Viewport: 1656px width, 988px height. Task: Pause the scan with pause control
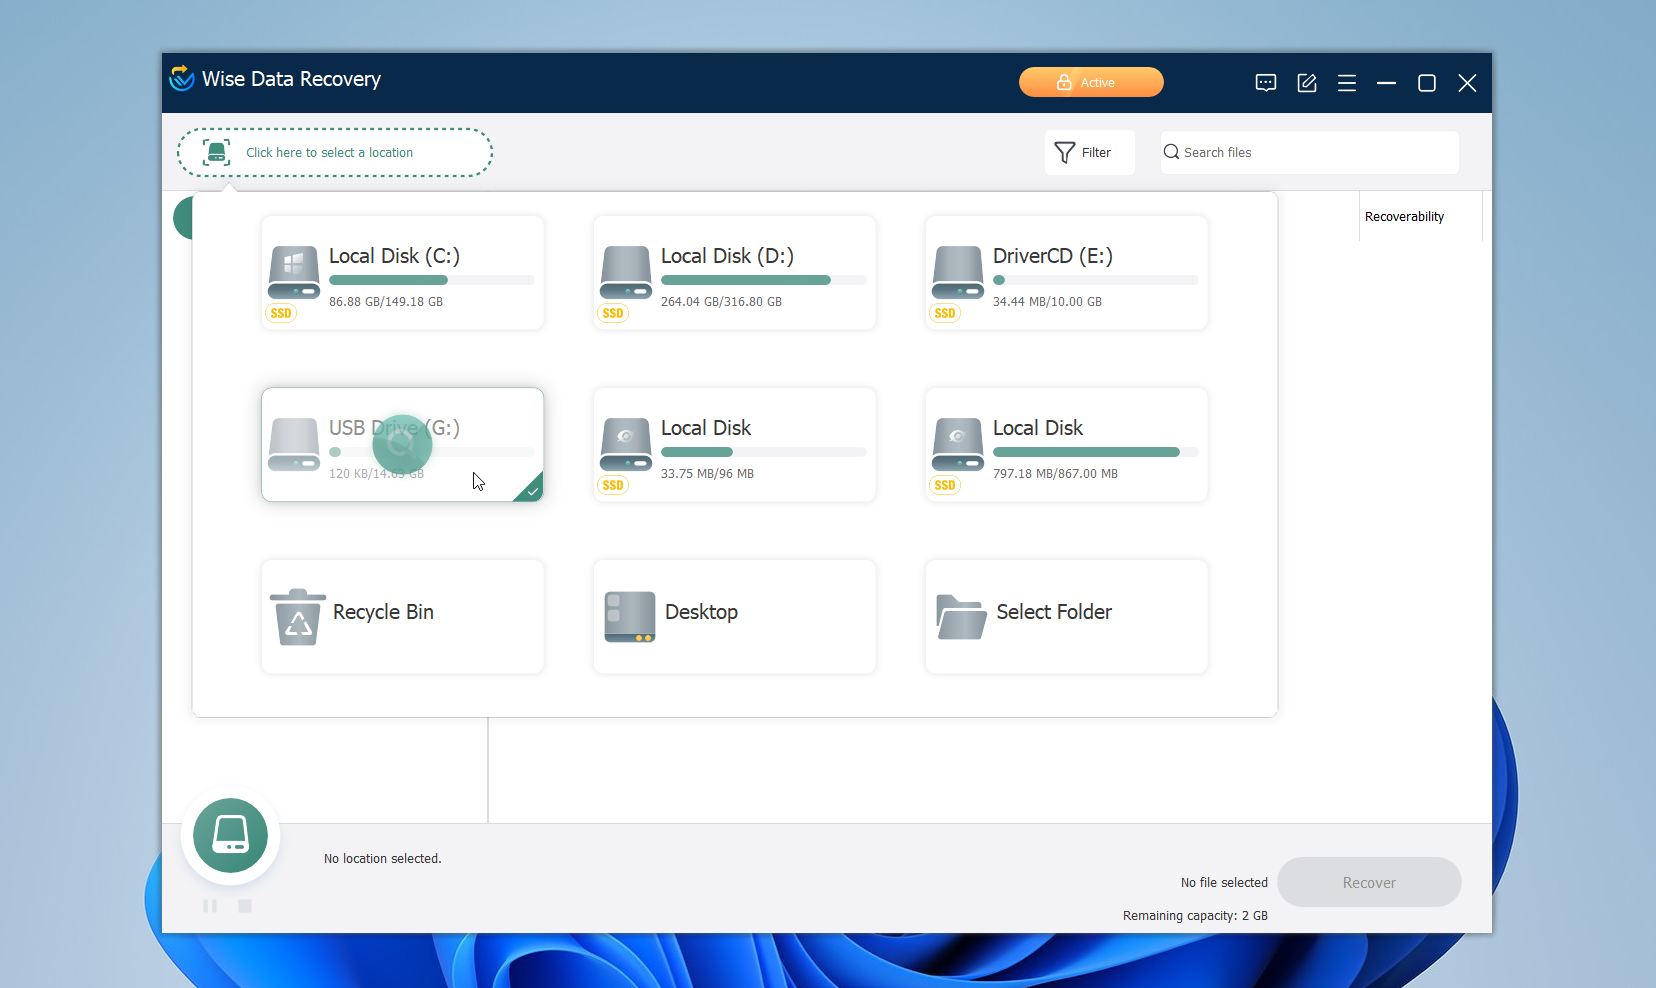(210, 906)
